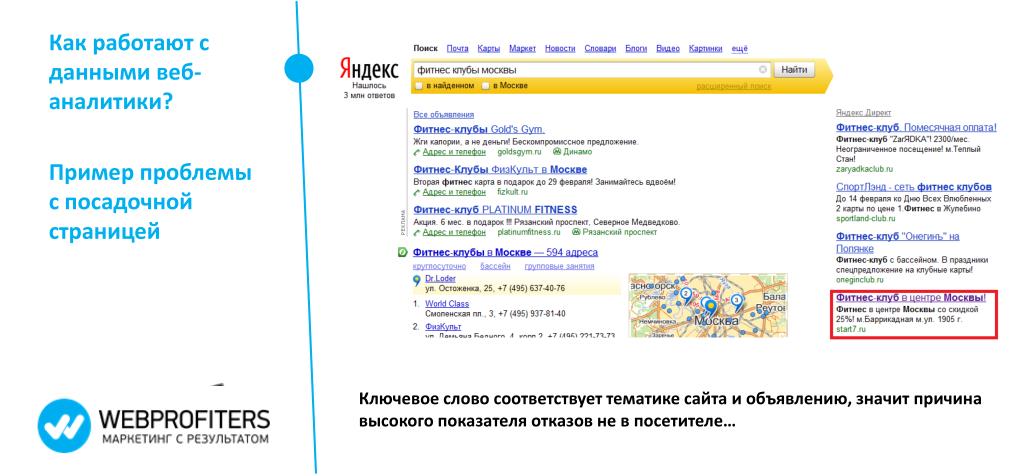Image resolution: width=1023 pixels, height=476 pixels.
Task: Switch to Картинки search
Action: pos(705,49)
